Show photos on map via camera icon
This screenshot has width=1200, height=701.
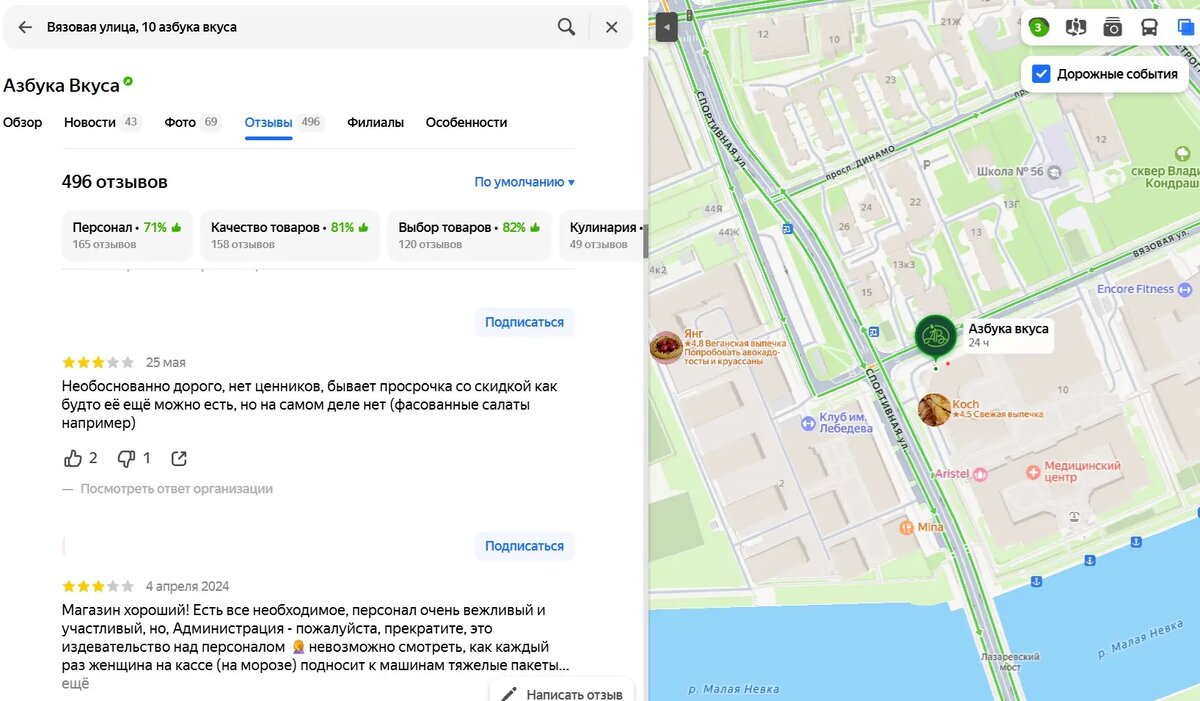(1112, 27)
